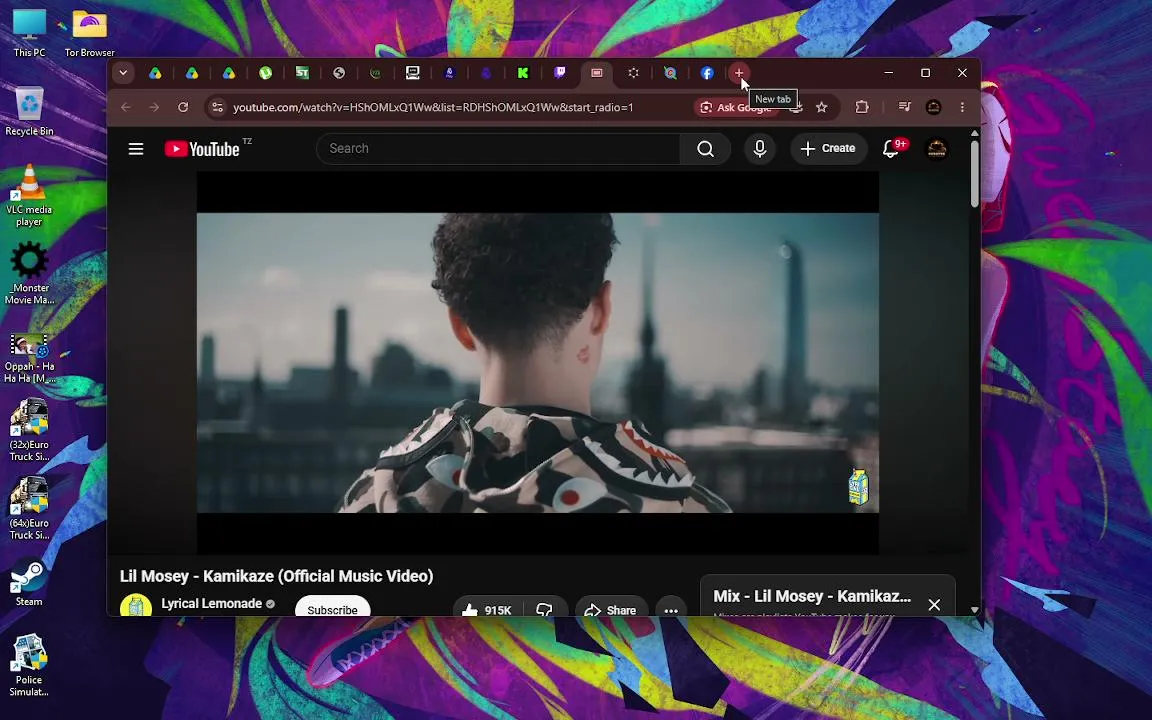Open Lyrical Lemonade channel name link
This screenshot has width=1152, height=720.
point(212,603)
